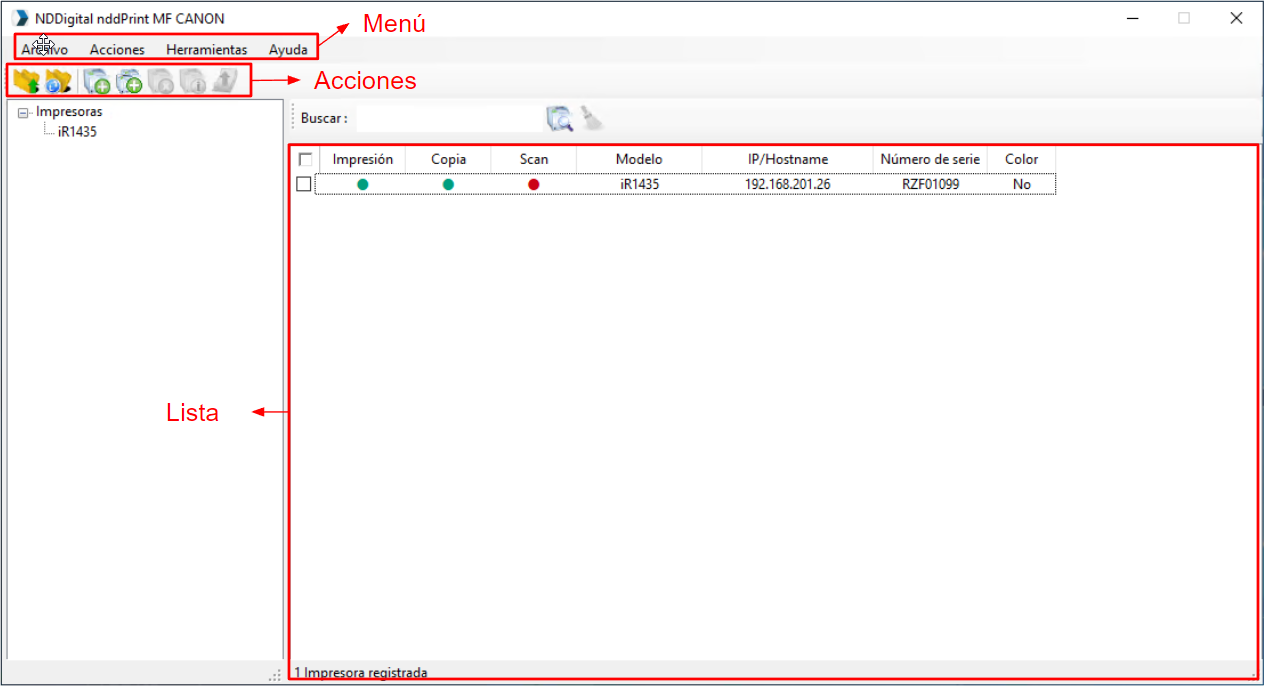Click the first add printer icon
Screen dimensions: 1264x686
point(96,81)
